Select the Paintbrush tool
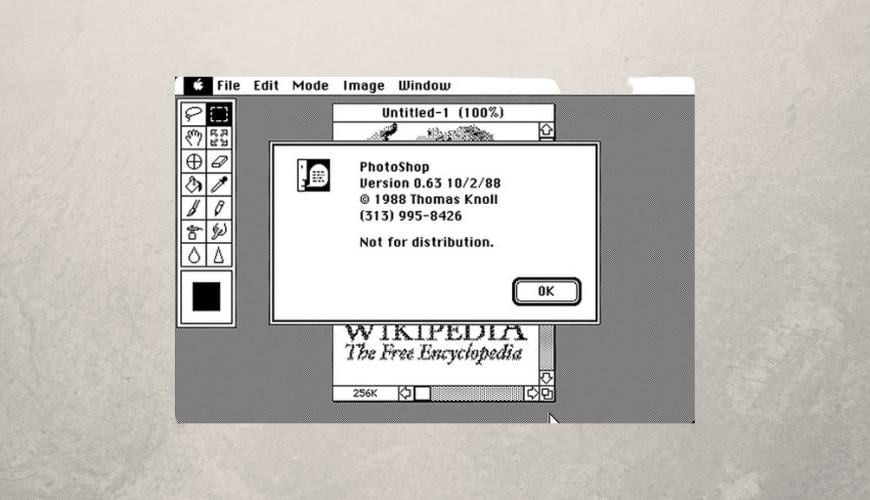870x500 pixels. pos(194,208)
